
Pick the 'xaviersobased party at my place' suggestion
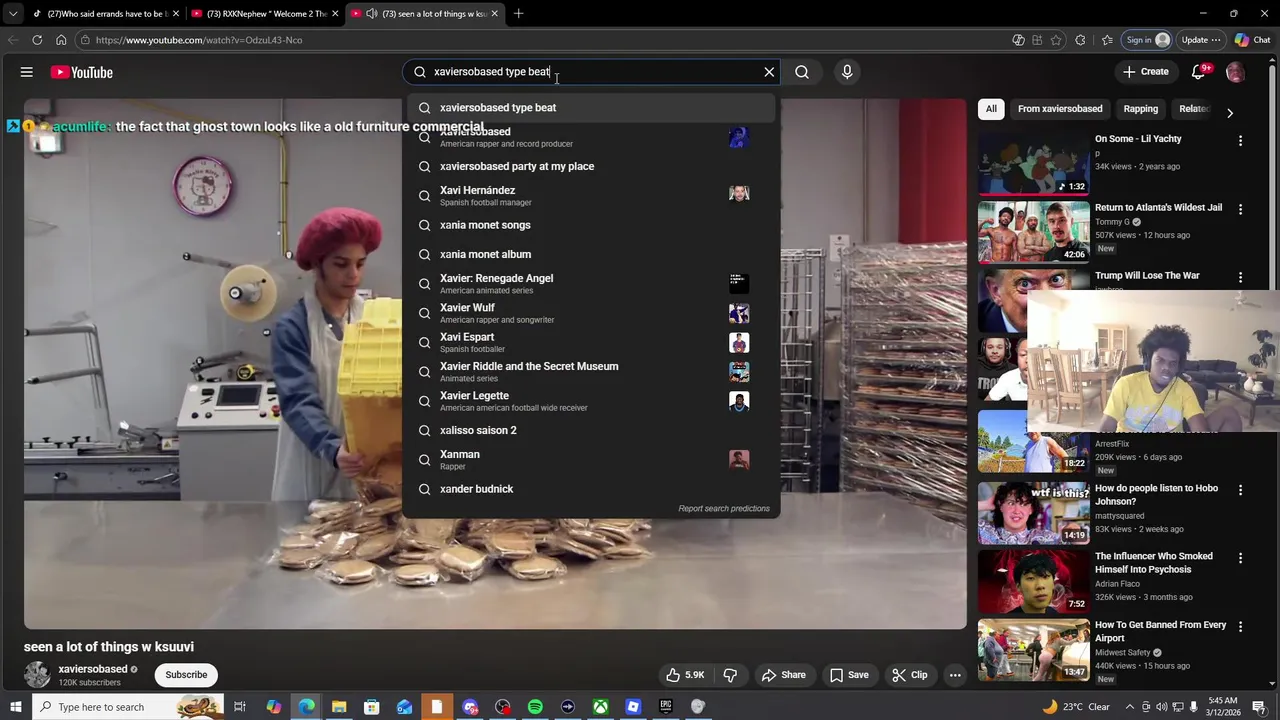tap(591, 167)
